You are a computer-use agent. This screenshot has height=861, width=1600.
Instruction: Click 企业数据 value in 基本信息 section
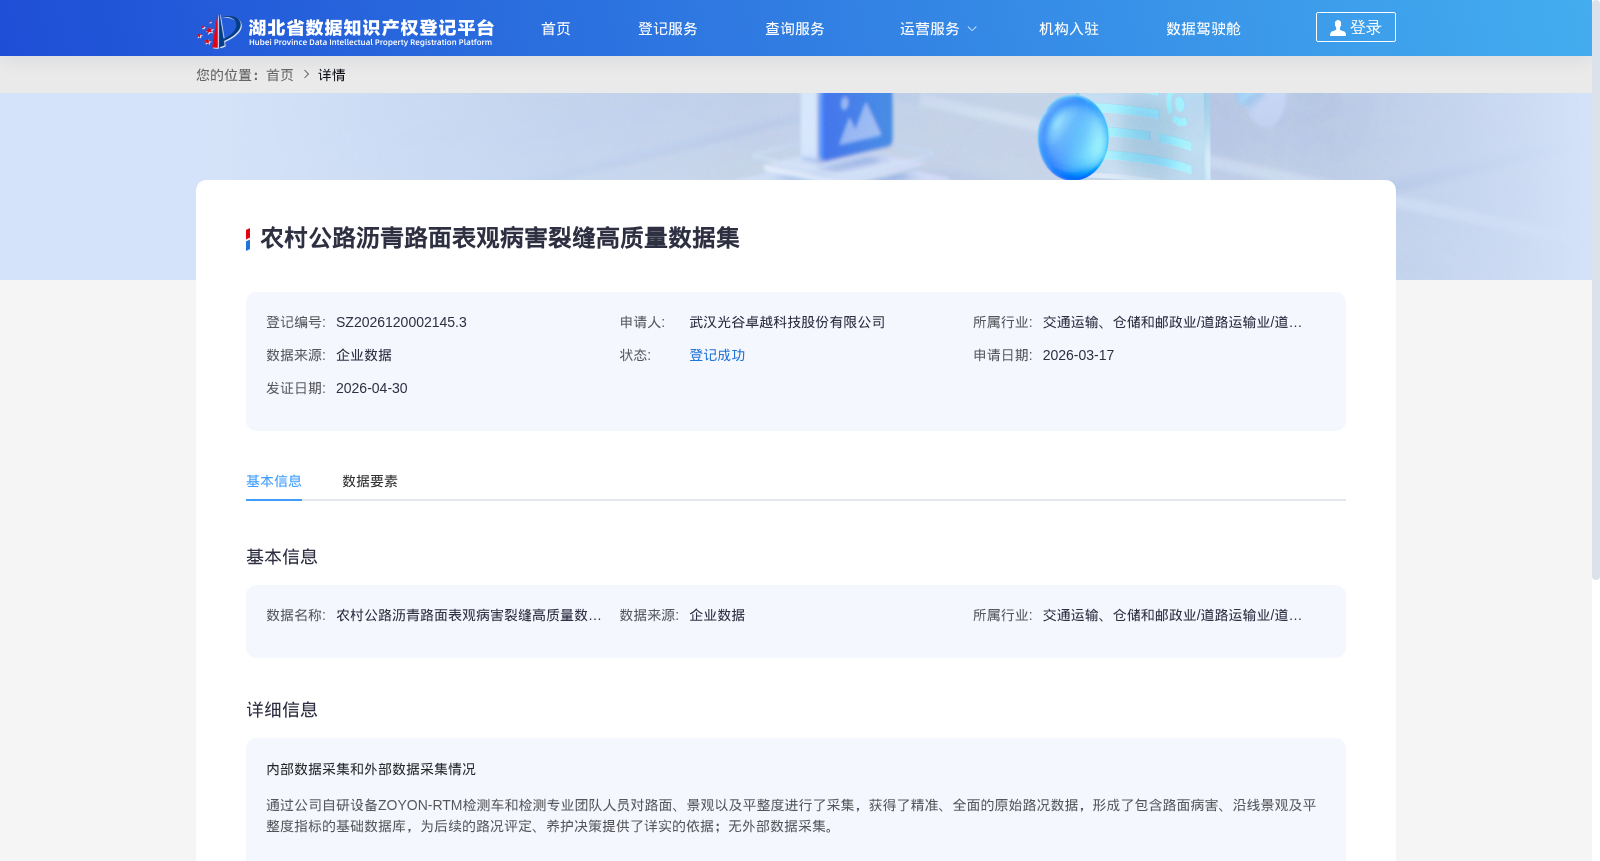(717, 615)
